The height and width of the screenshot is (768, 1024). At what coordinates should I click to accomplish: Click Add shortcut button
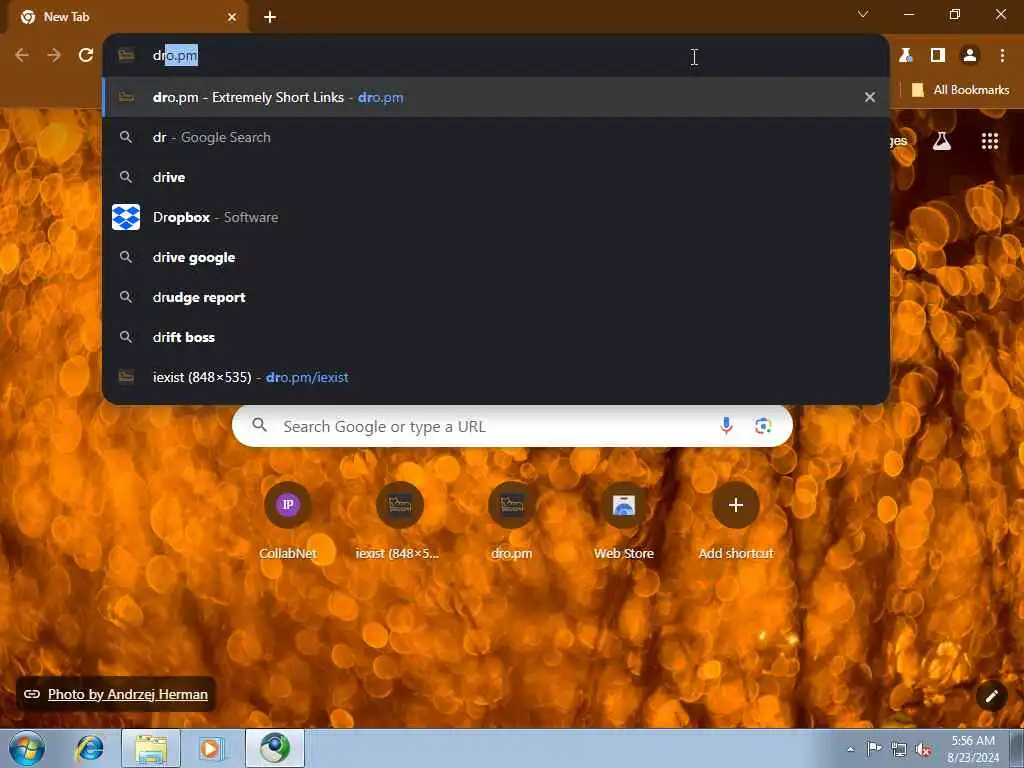736,521
